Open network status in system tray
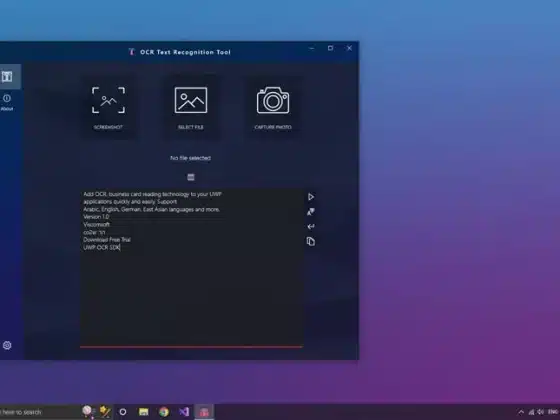The width and height of the screenshot is (560, 420). pyautogui.click(x=531, y=412)
